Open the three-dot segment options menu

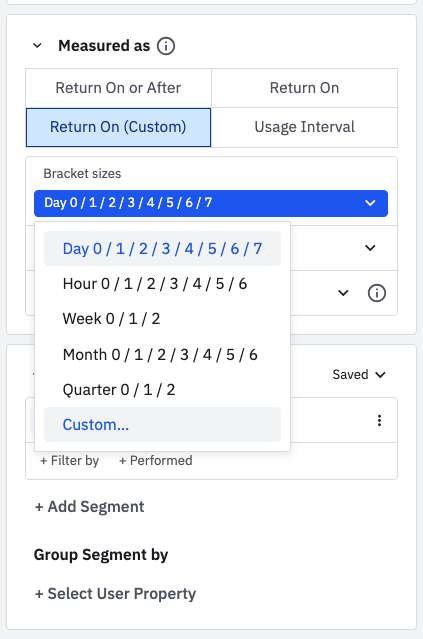[x=379, y=421]
